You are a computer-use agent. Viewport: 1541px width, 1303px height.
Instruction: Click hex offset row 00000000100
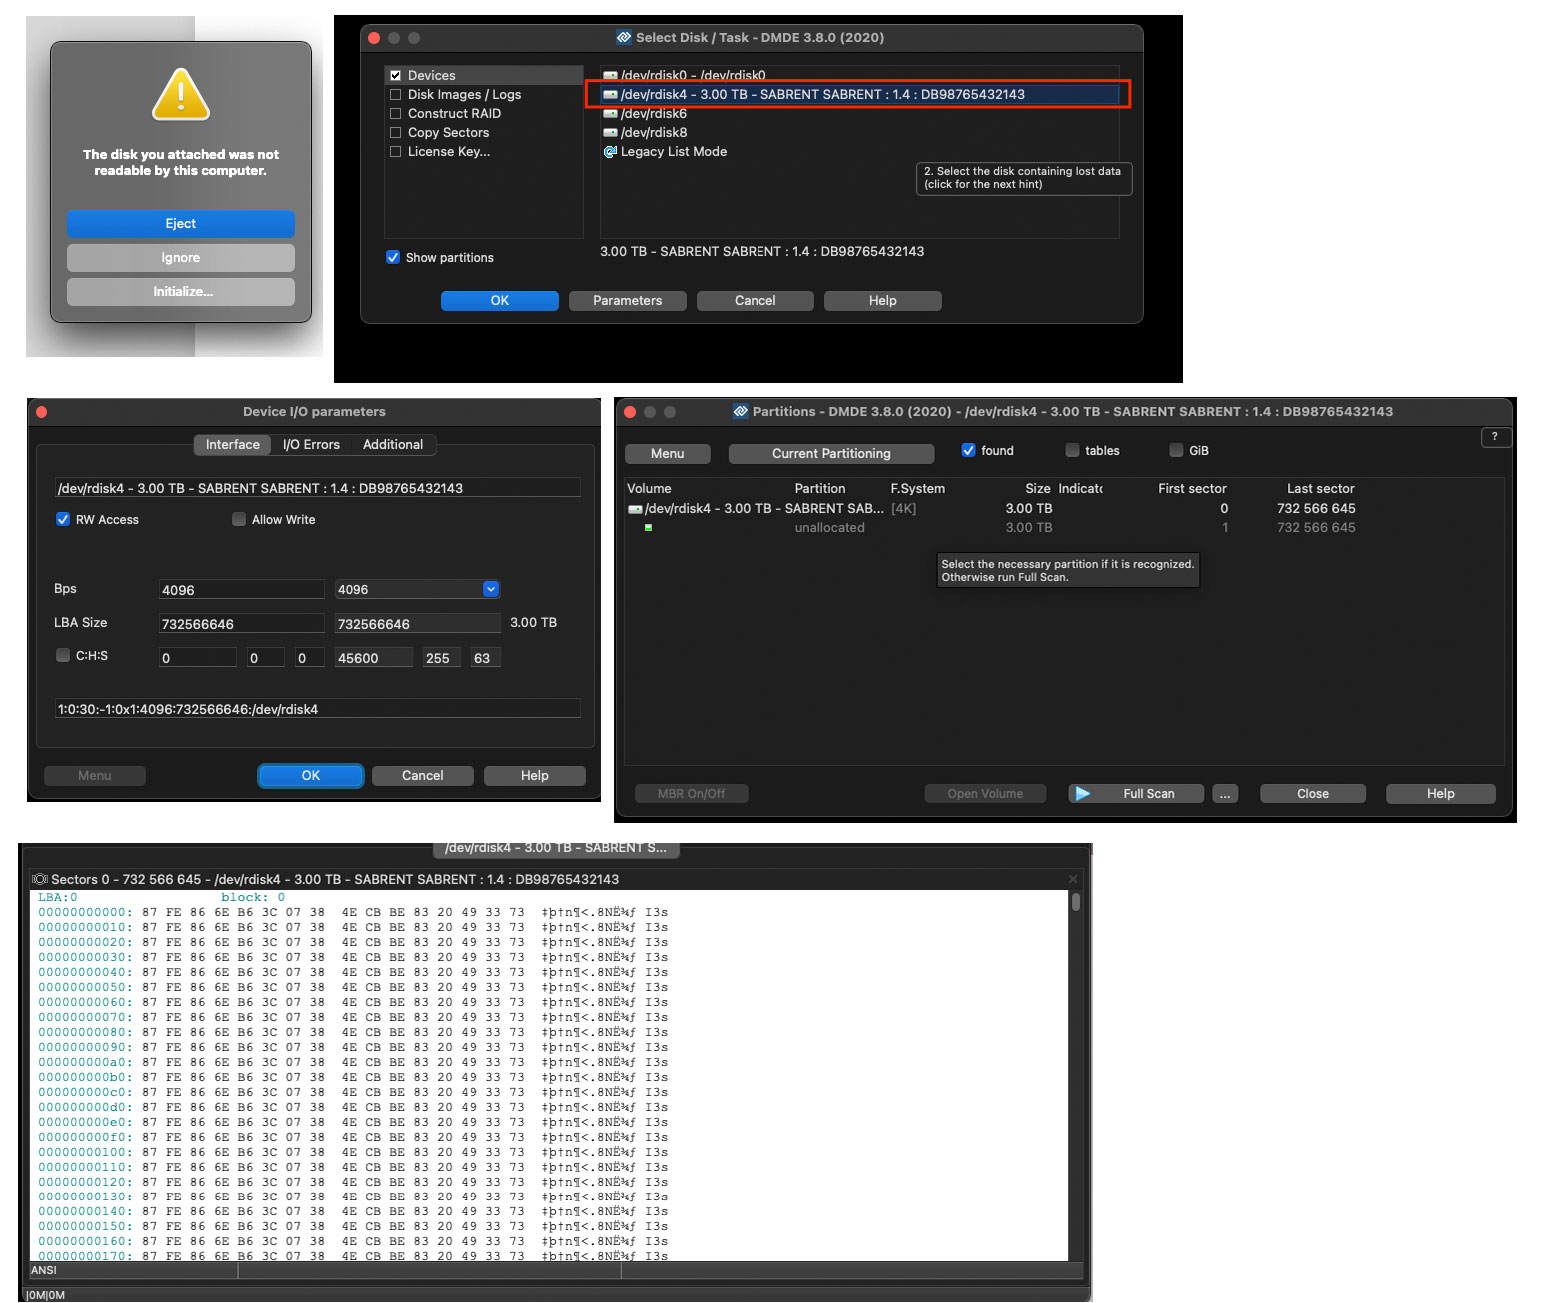(85, 1153)
